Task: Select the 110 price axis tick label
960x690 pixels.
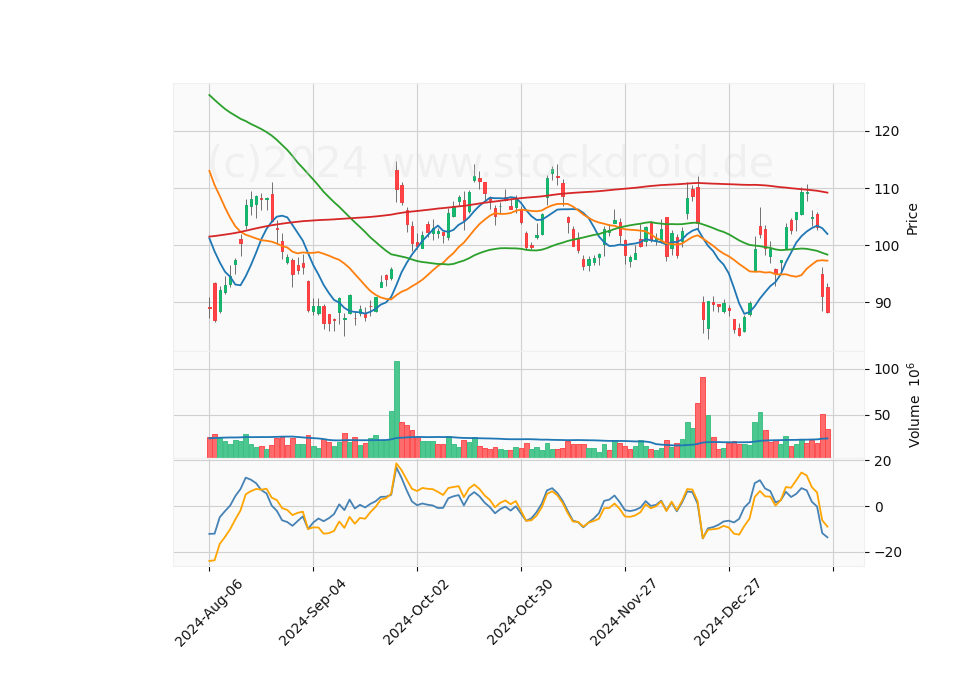Action: [x=886, y=189]
